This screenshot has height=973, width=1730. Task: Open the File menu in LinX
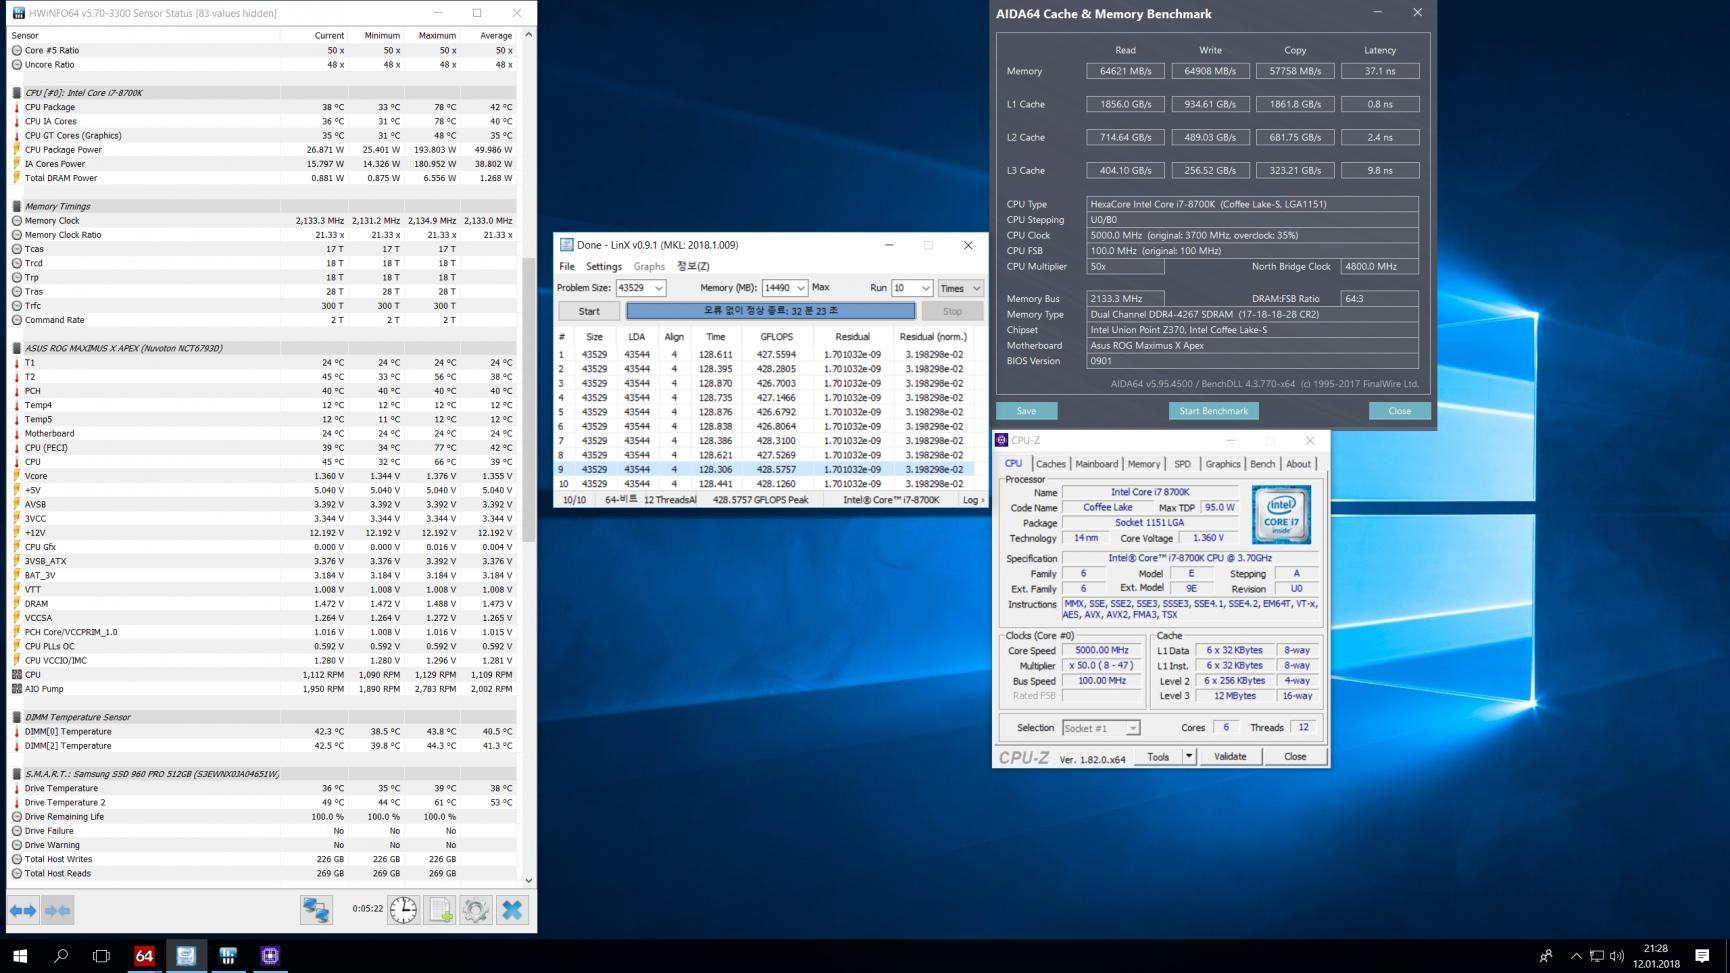(567, 266)
